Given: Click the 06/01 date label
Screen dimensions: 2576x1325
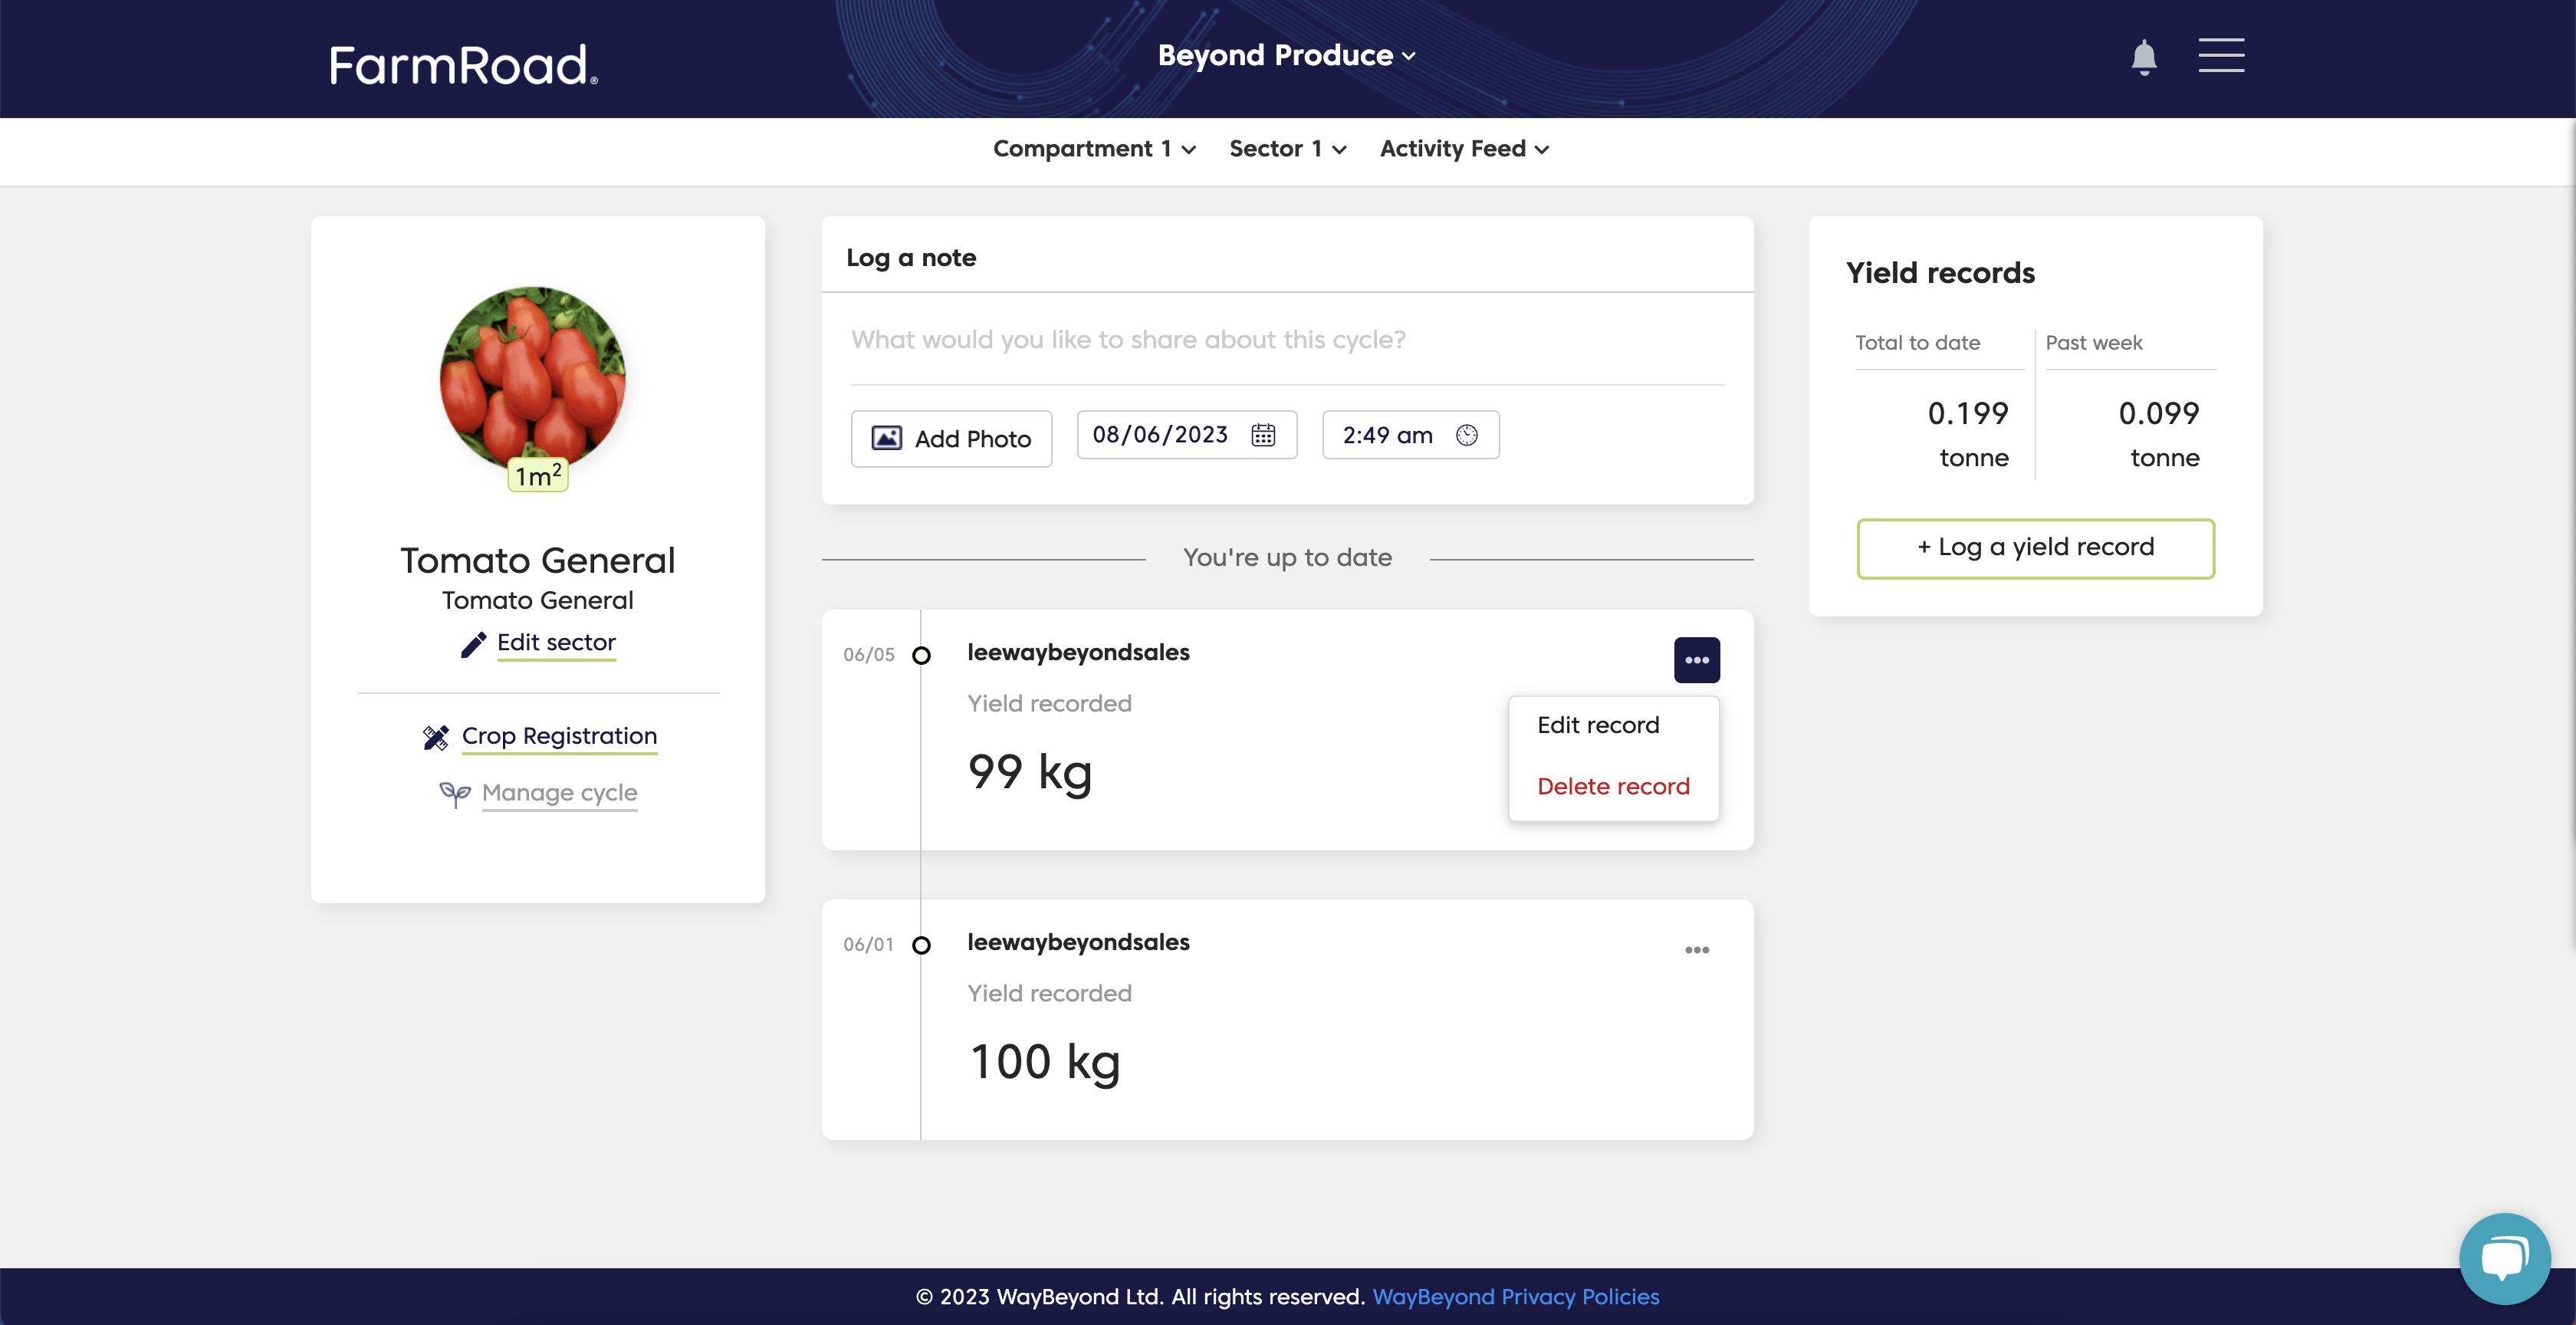Looking at the screenshot, I should pos(868,945).
